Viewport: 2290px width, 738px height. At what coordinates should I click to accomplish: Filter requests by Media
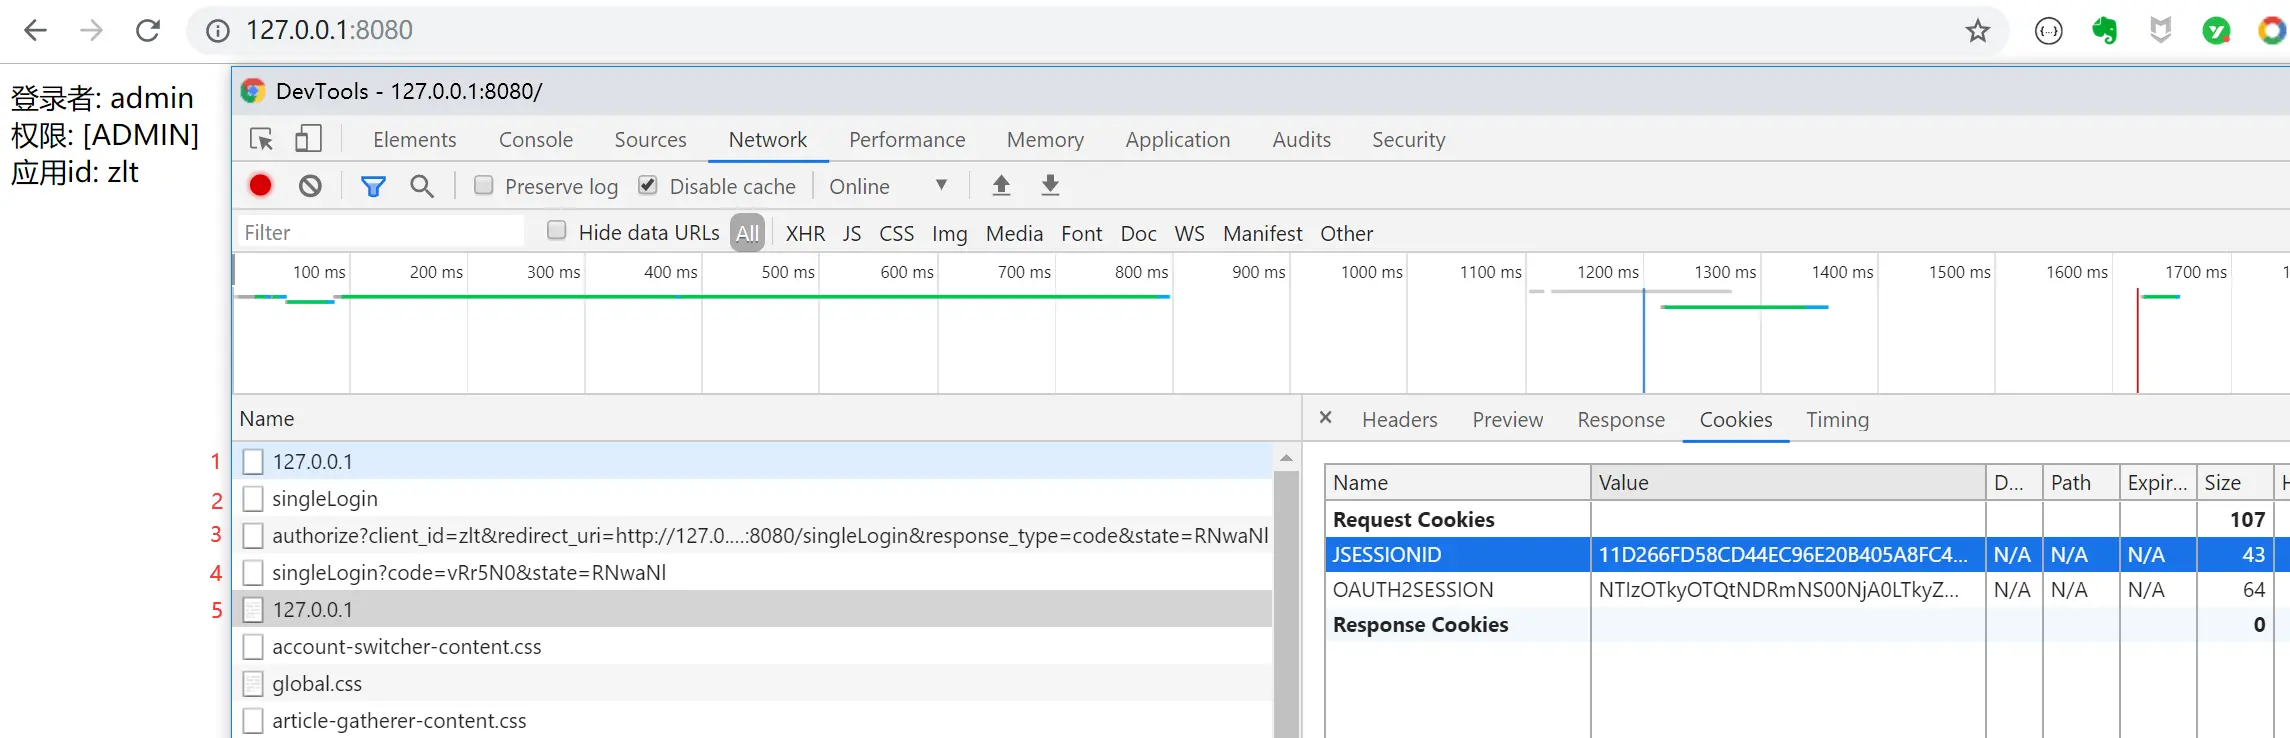click(1014, 233)
